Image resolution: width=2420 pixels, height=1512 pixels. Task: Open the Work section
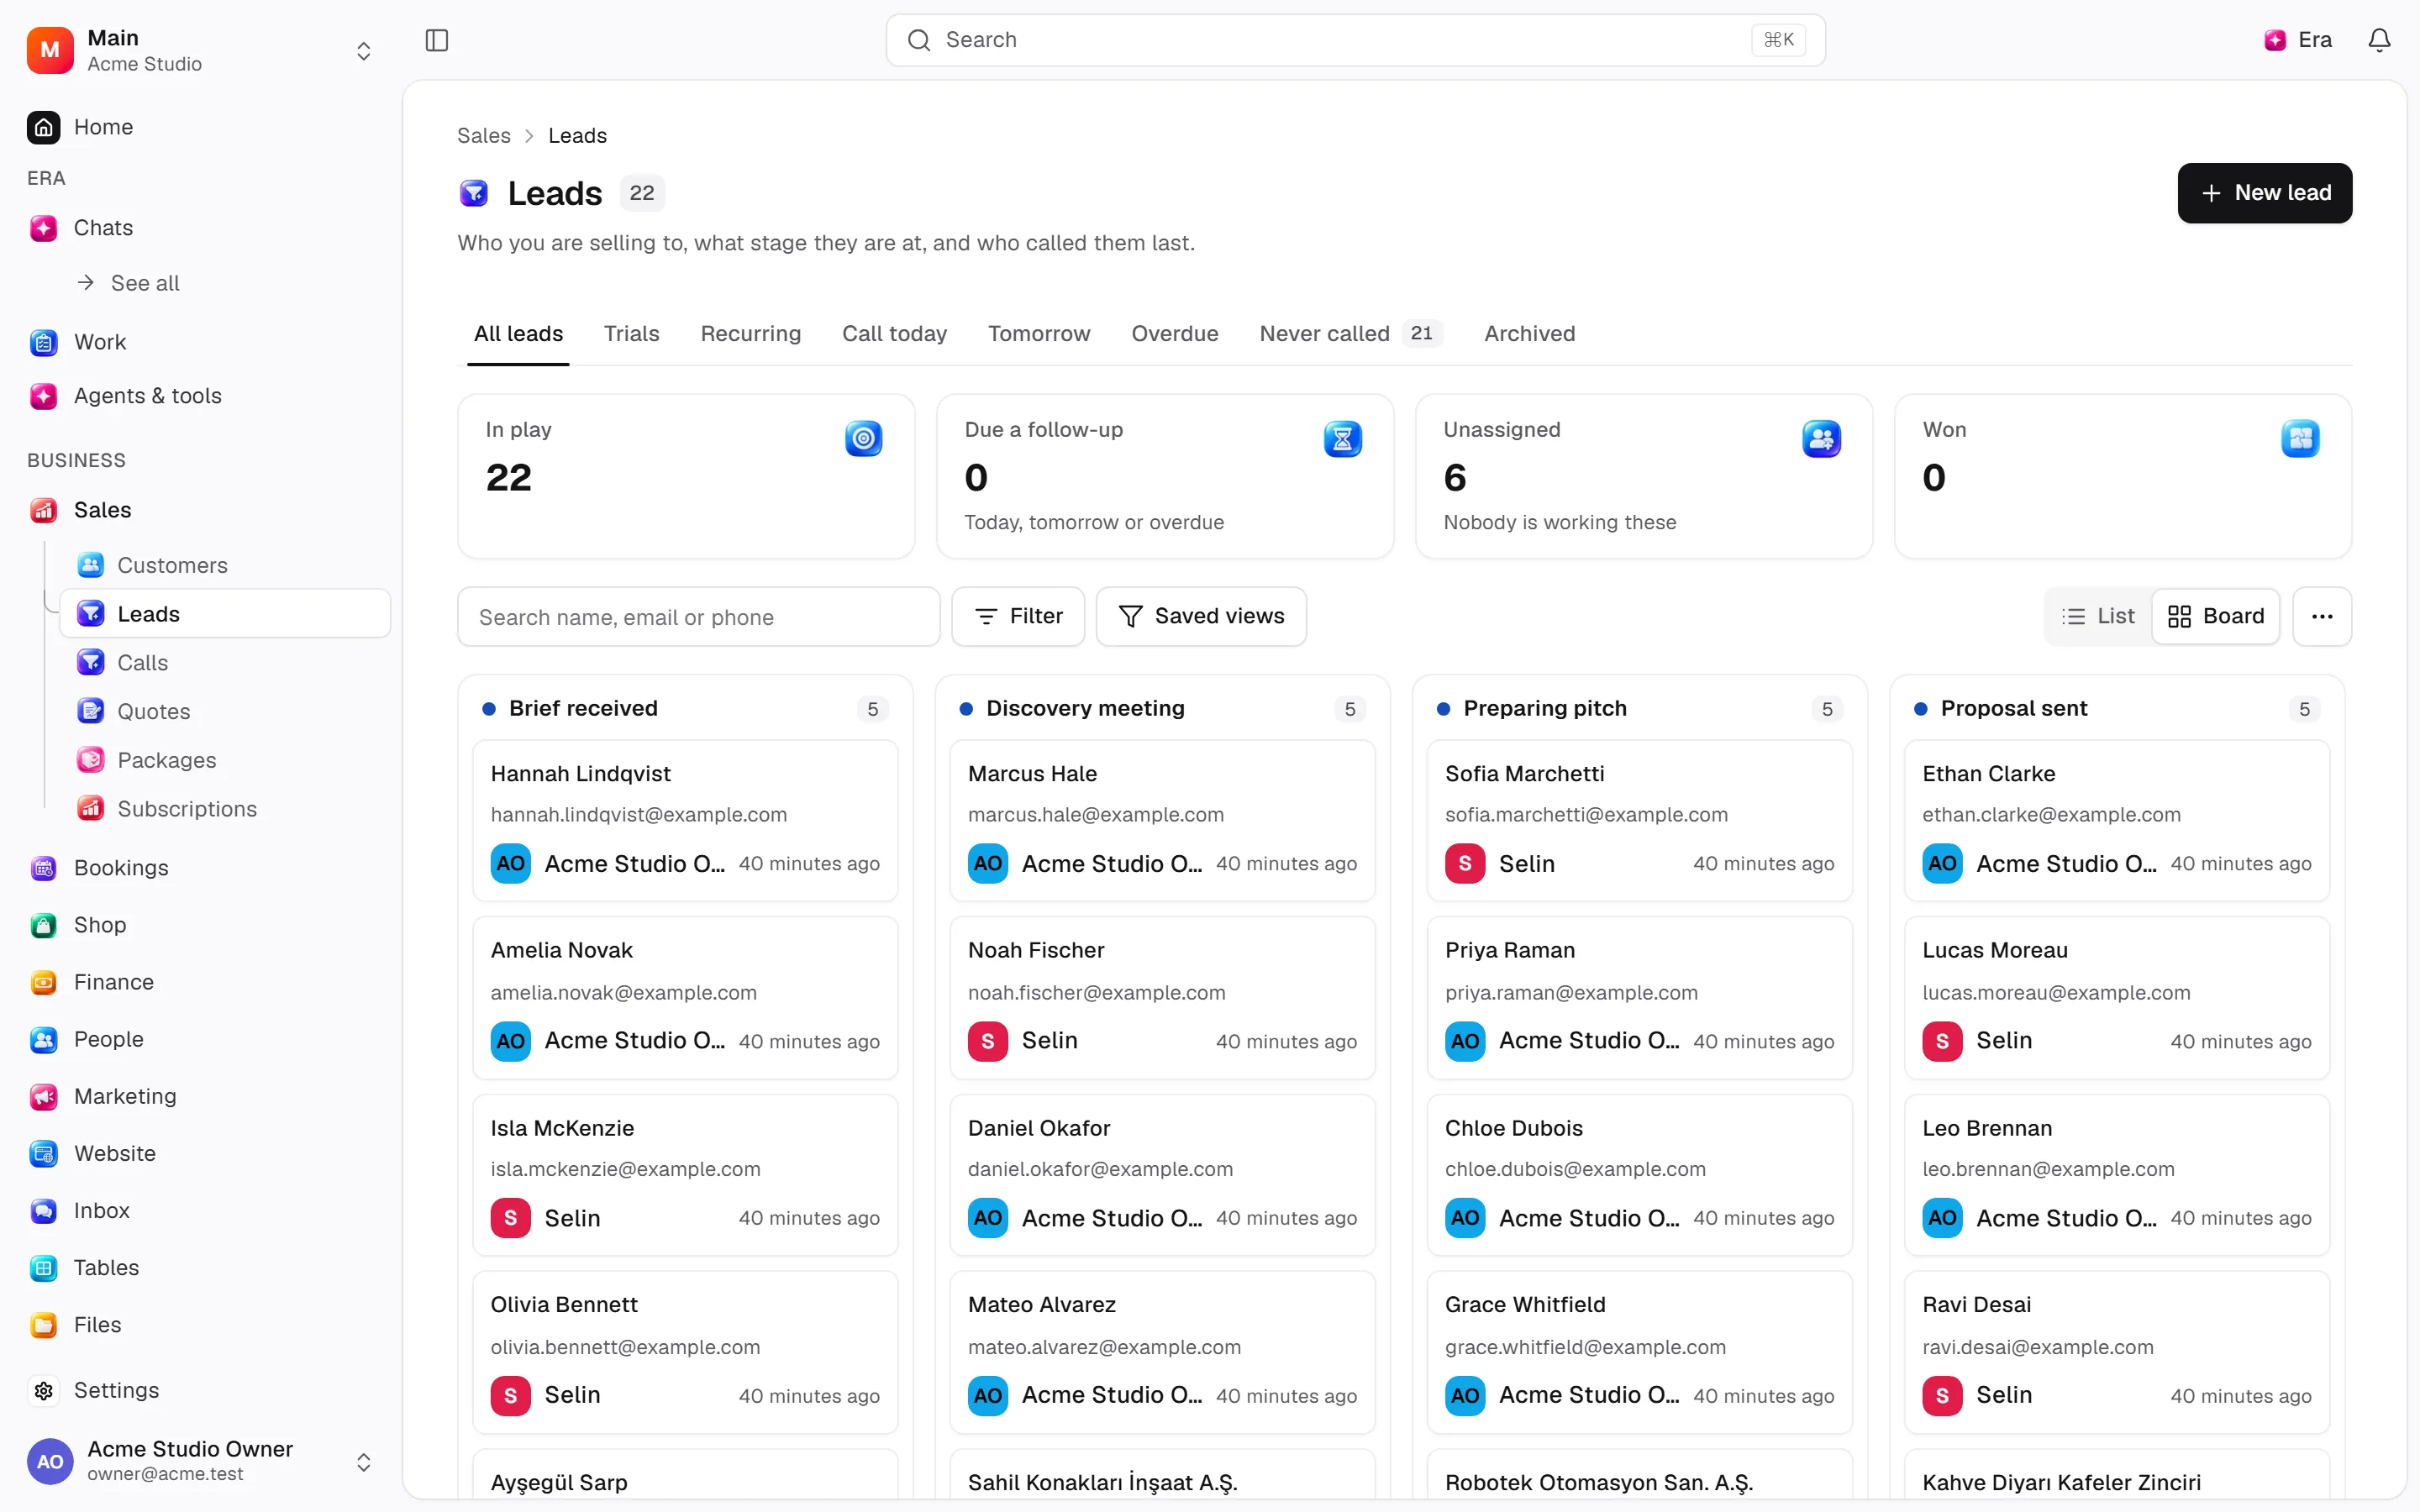[100, 342]
